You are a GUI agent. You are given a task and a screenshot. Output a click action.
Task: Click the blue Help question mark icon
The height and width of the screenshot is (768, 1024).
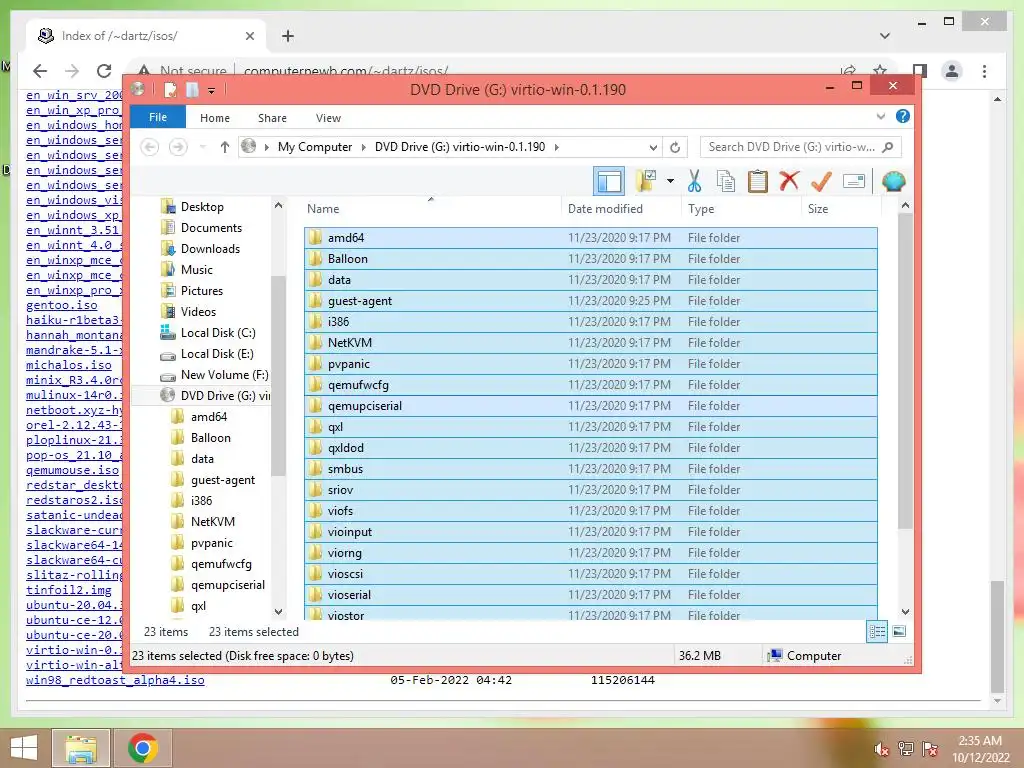click(903, 116)
